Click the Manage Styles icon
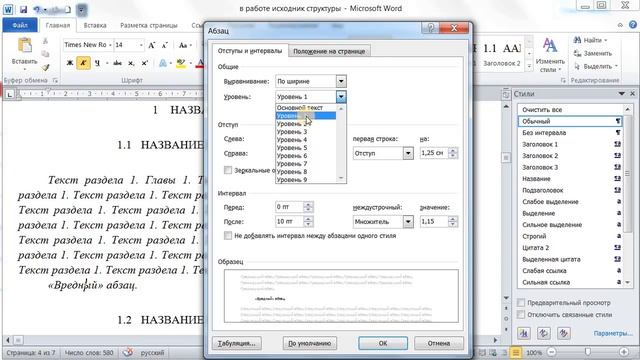The image size is (640, 360). (564, 333)
